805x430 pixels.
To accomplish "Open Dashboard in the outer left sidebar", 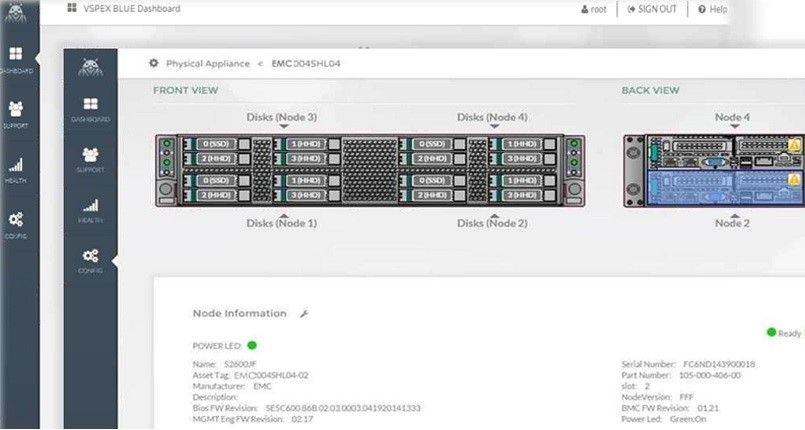I will (16, 60).
